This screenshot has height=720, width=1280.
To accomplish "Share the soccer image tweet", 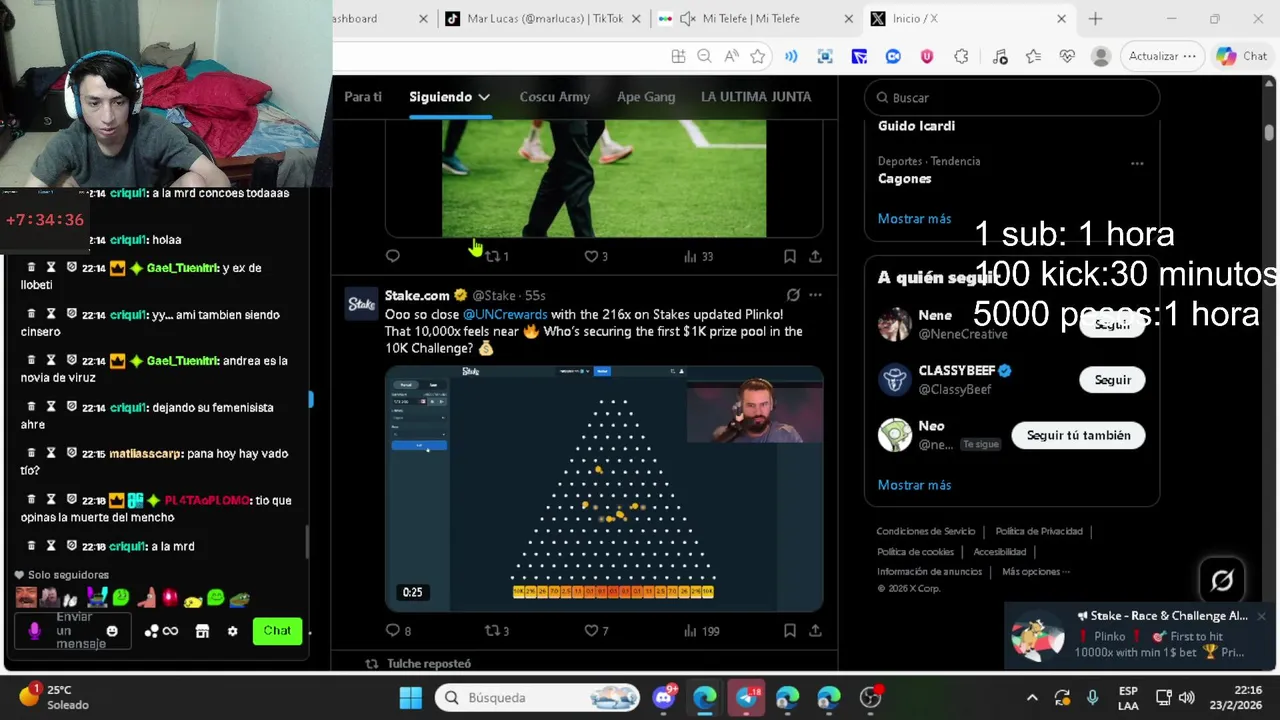I will point(815,256).
